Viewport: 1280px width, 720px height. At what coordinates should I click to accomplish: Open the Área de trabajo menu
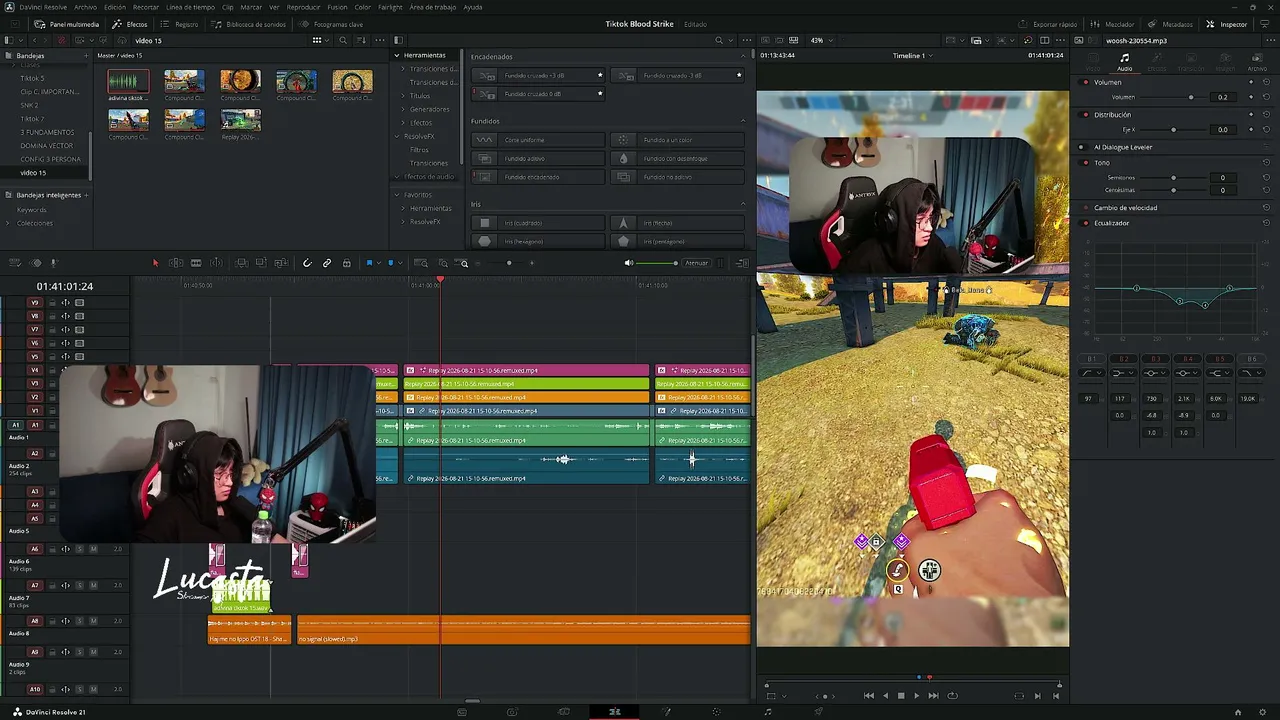coord(433,7)
